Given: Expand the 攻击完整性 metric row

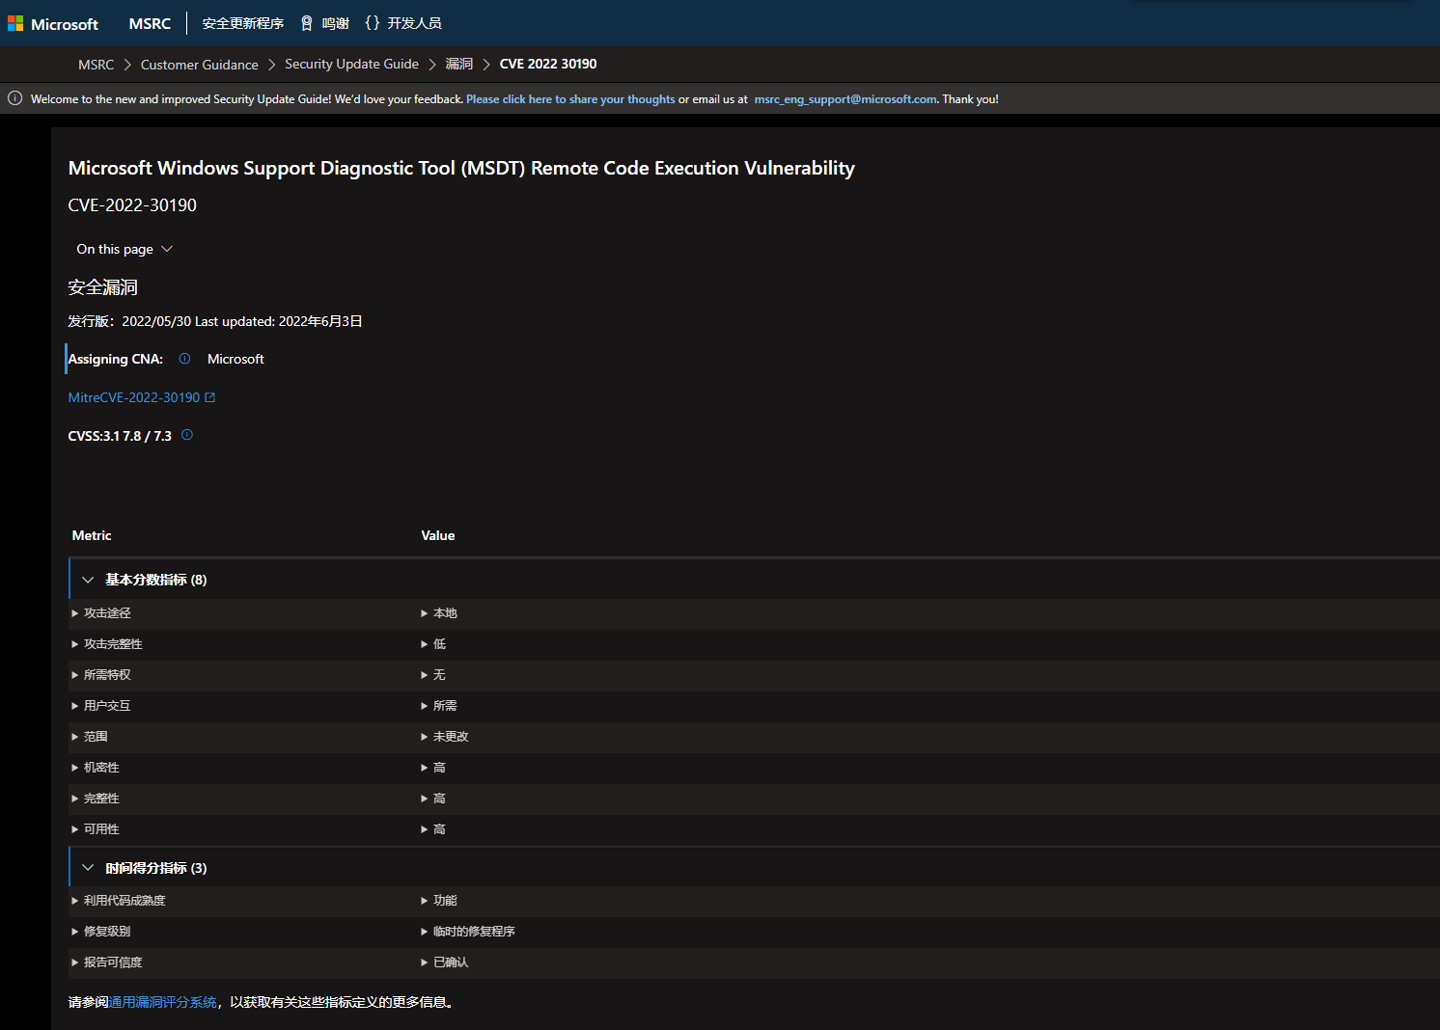Looking at the screenshot, I should (x=107, y=644).
